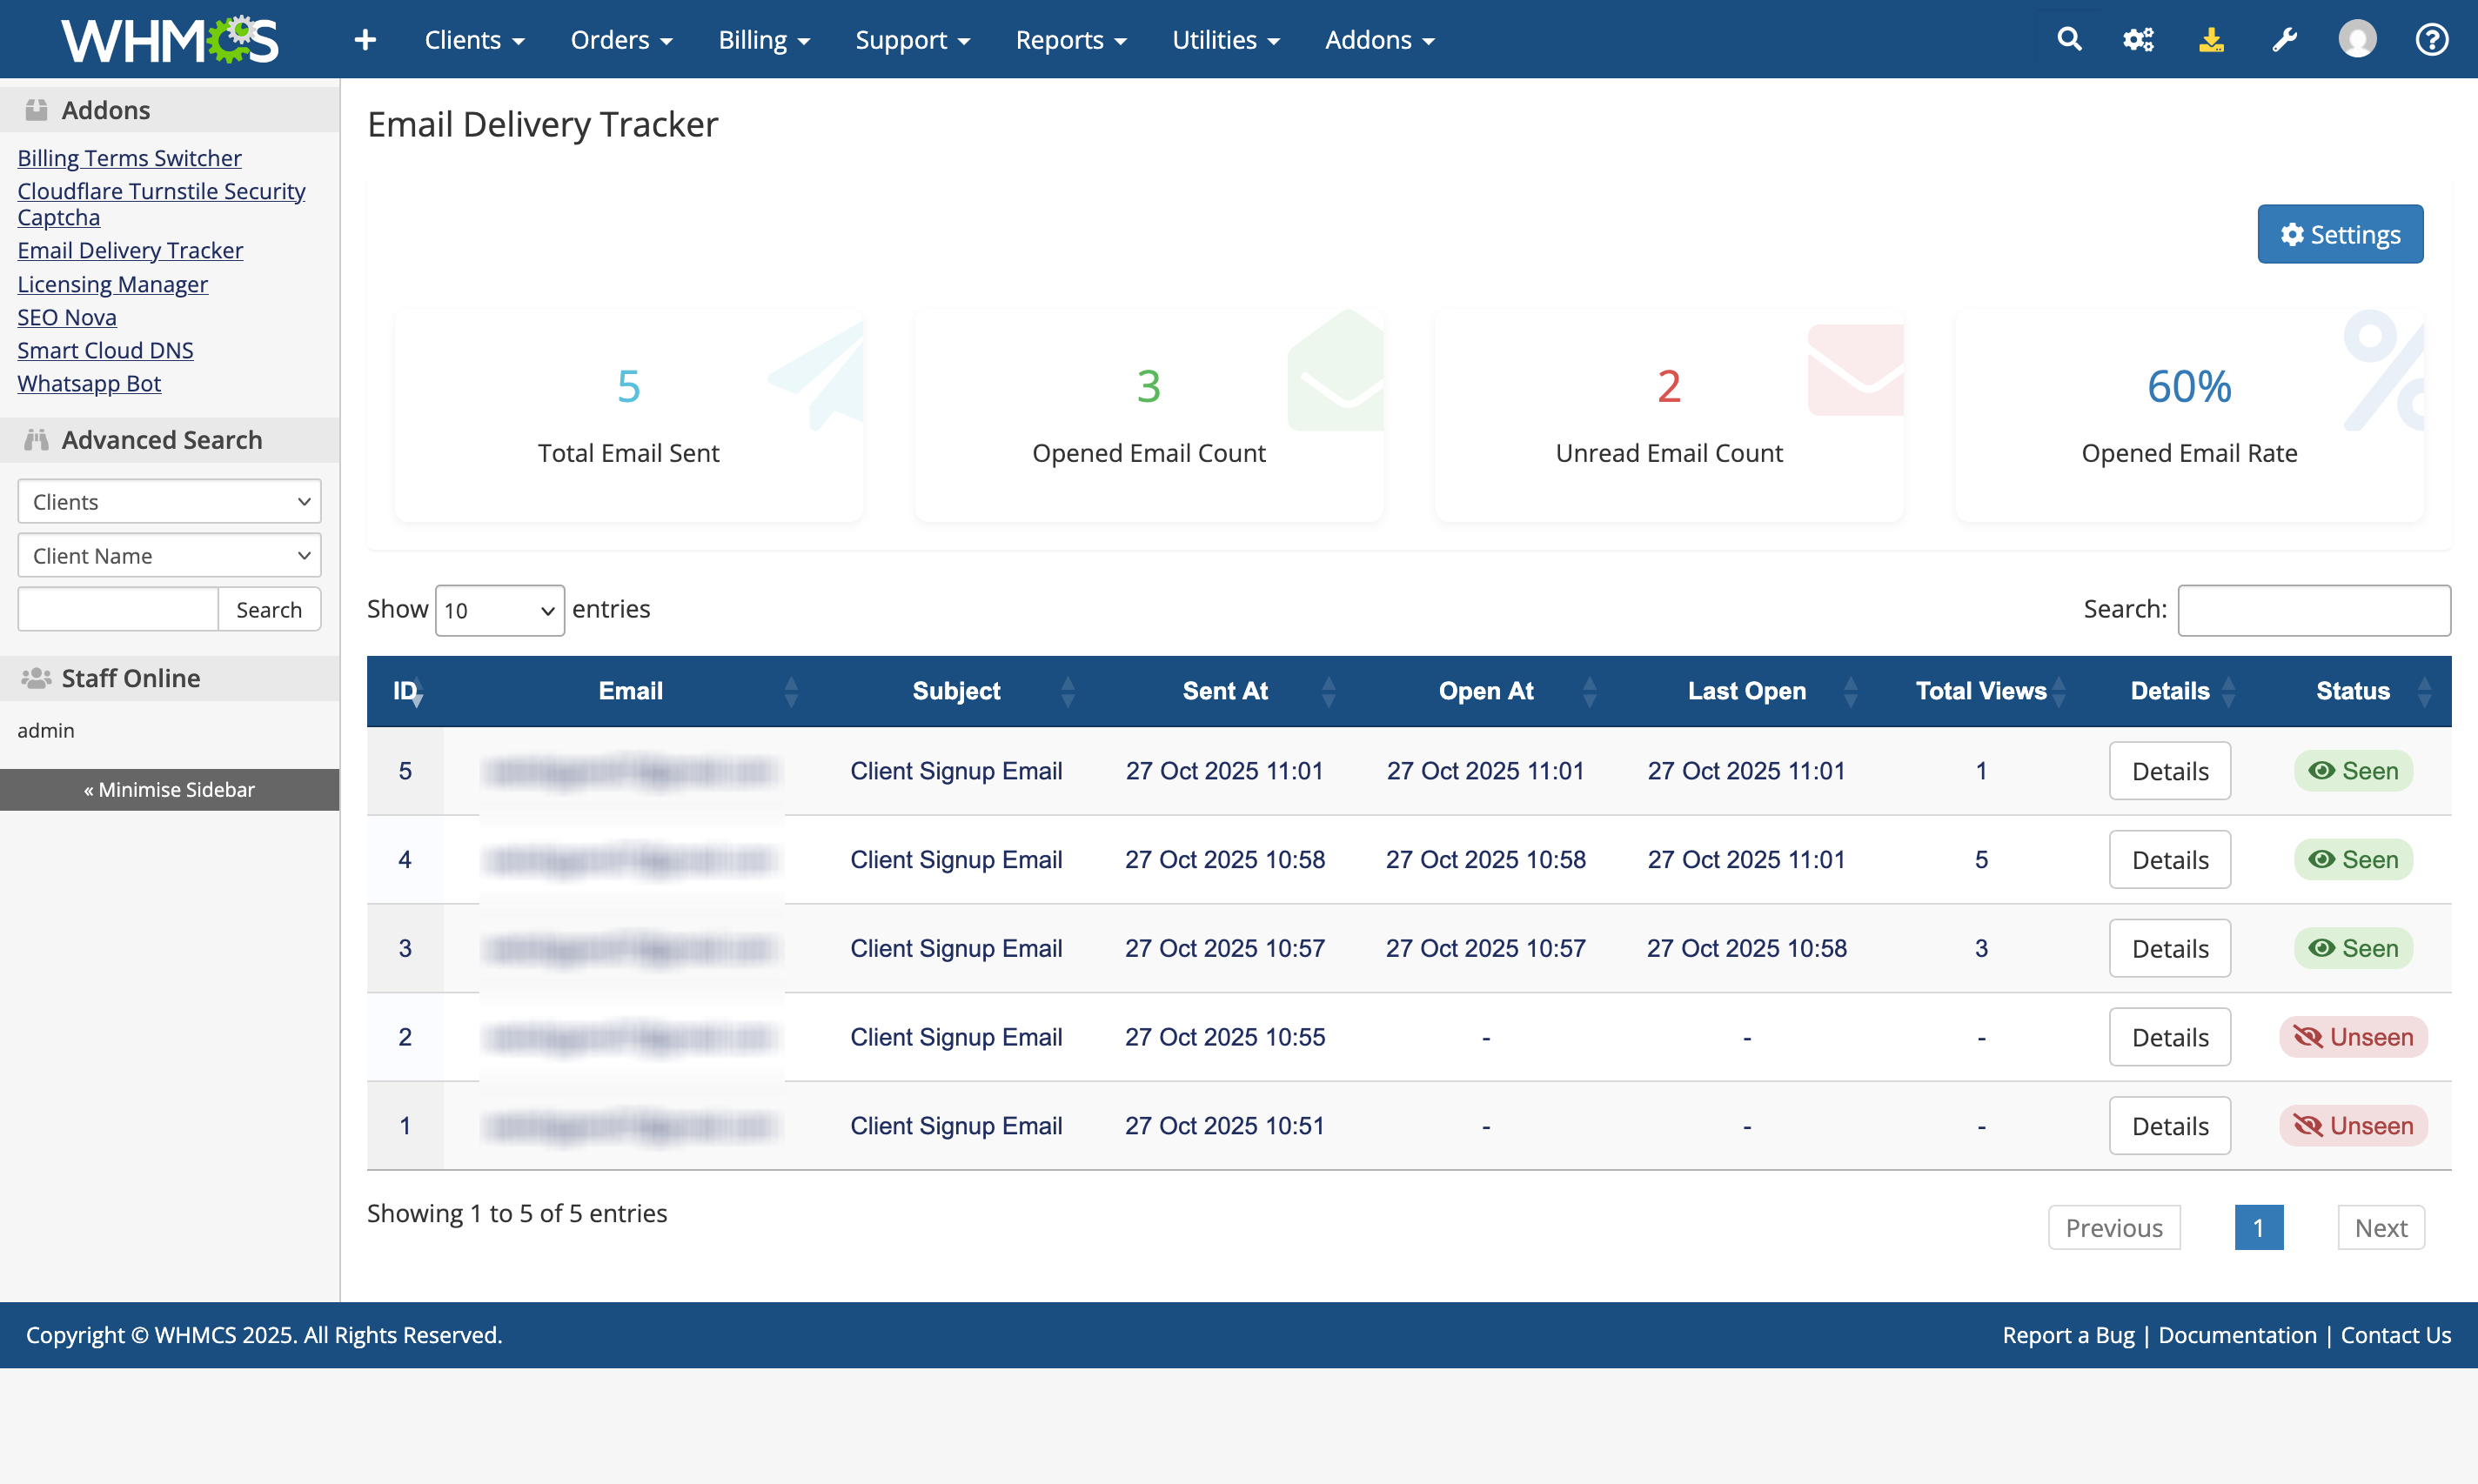Open the help question mark icon
The height and width of the screenshot is (1484, 2478).
coord(2431,40)
